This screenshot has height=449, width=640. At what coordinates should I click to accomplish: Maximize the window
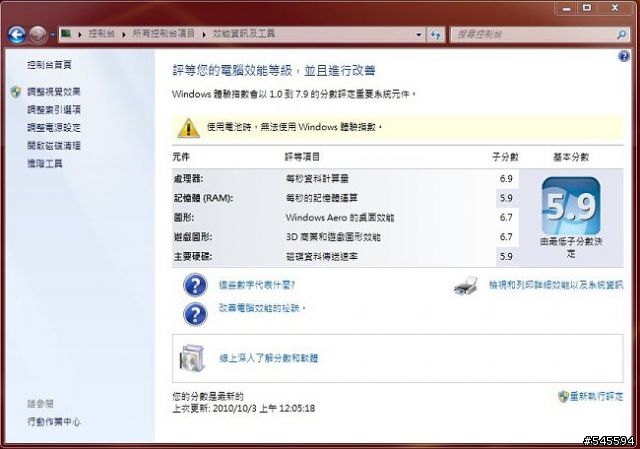click(587, 8)
